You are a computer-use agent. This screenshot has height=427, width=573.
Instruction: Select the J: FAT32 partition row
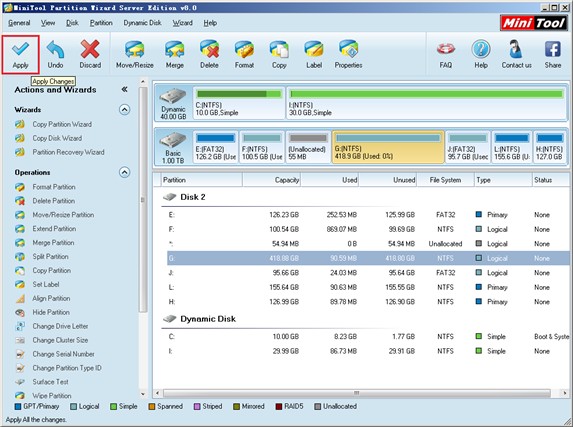click(x=368, y=273)
